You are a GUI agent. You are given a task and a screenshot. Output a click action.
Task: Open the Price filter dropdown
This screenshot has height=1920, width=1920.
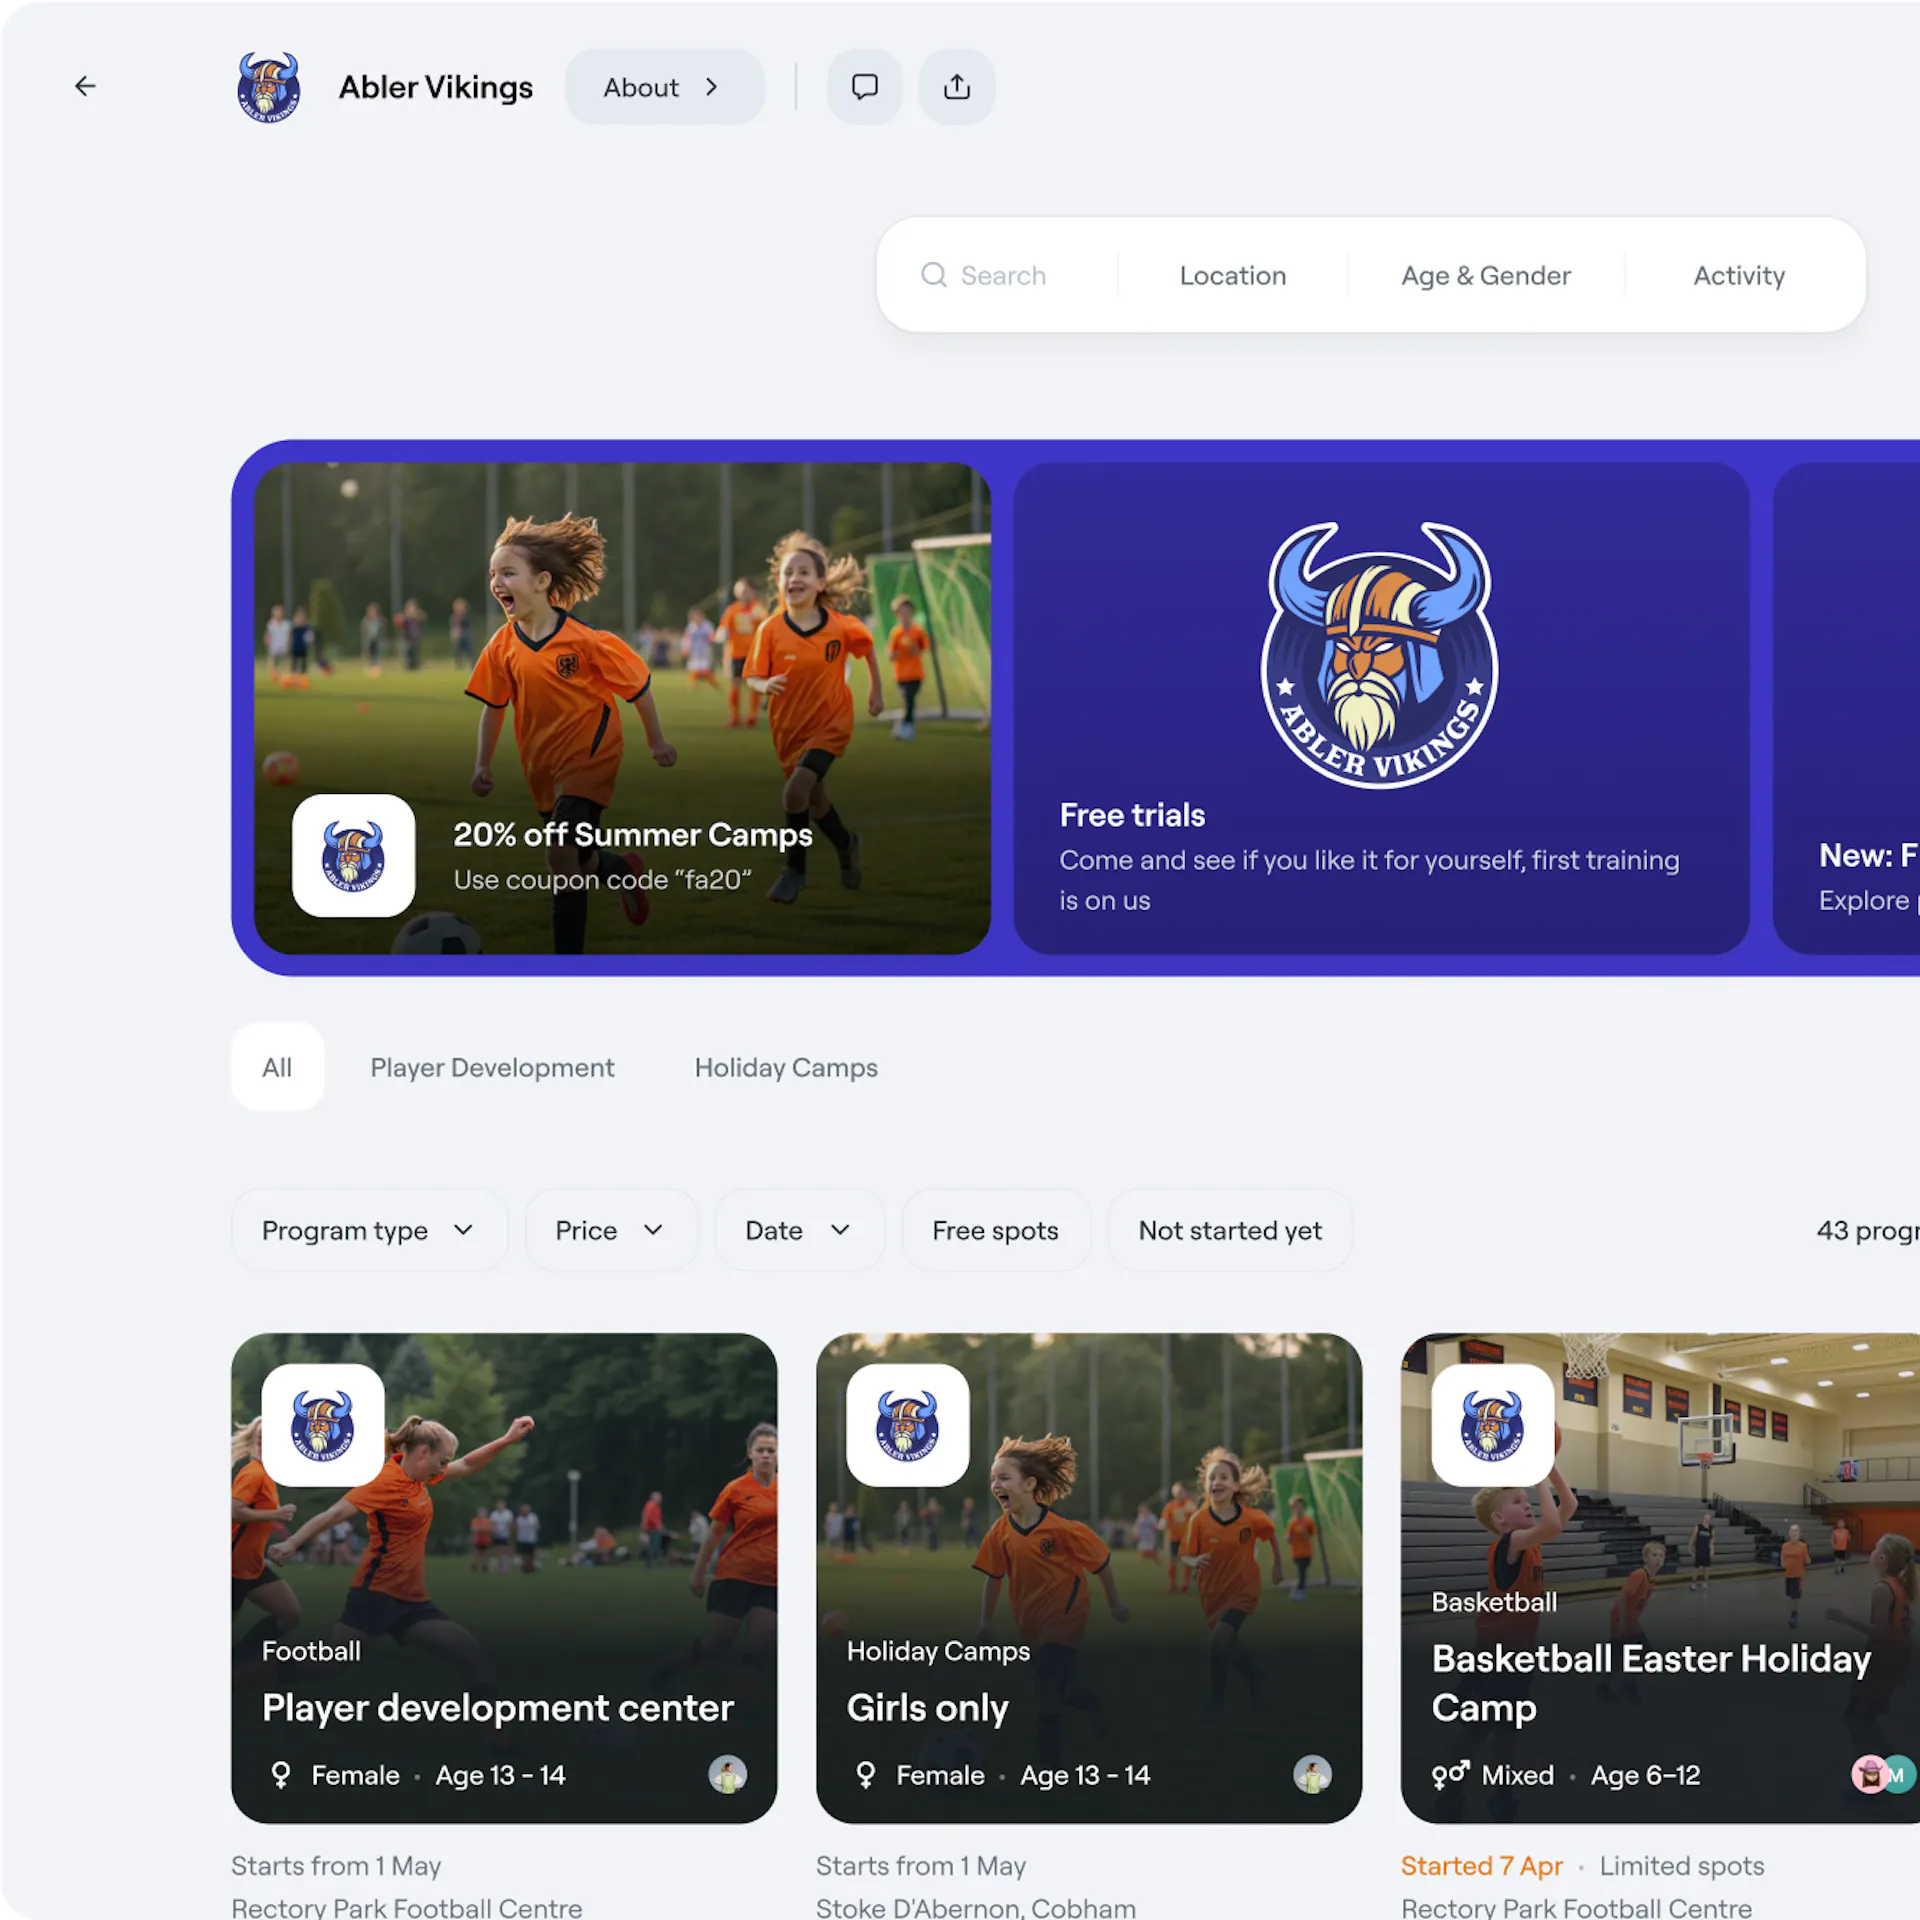click(609, 1230)
